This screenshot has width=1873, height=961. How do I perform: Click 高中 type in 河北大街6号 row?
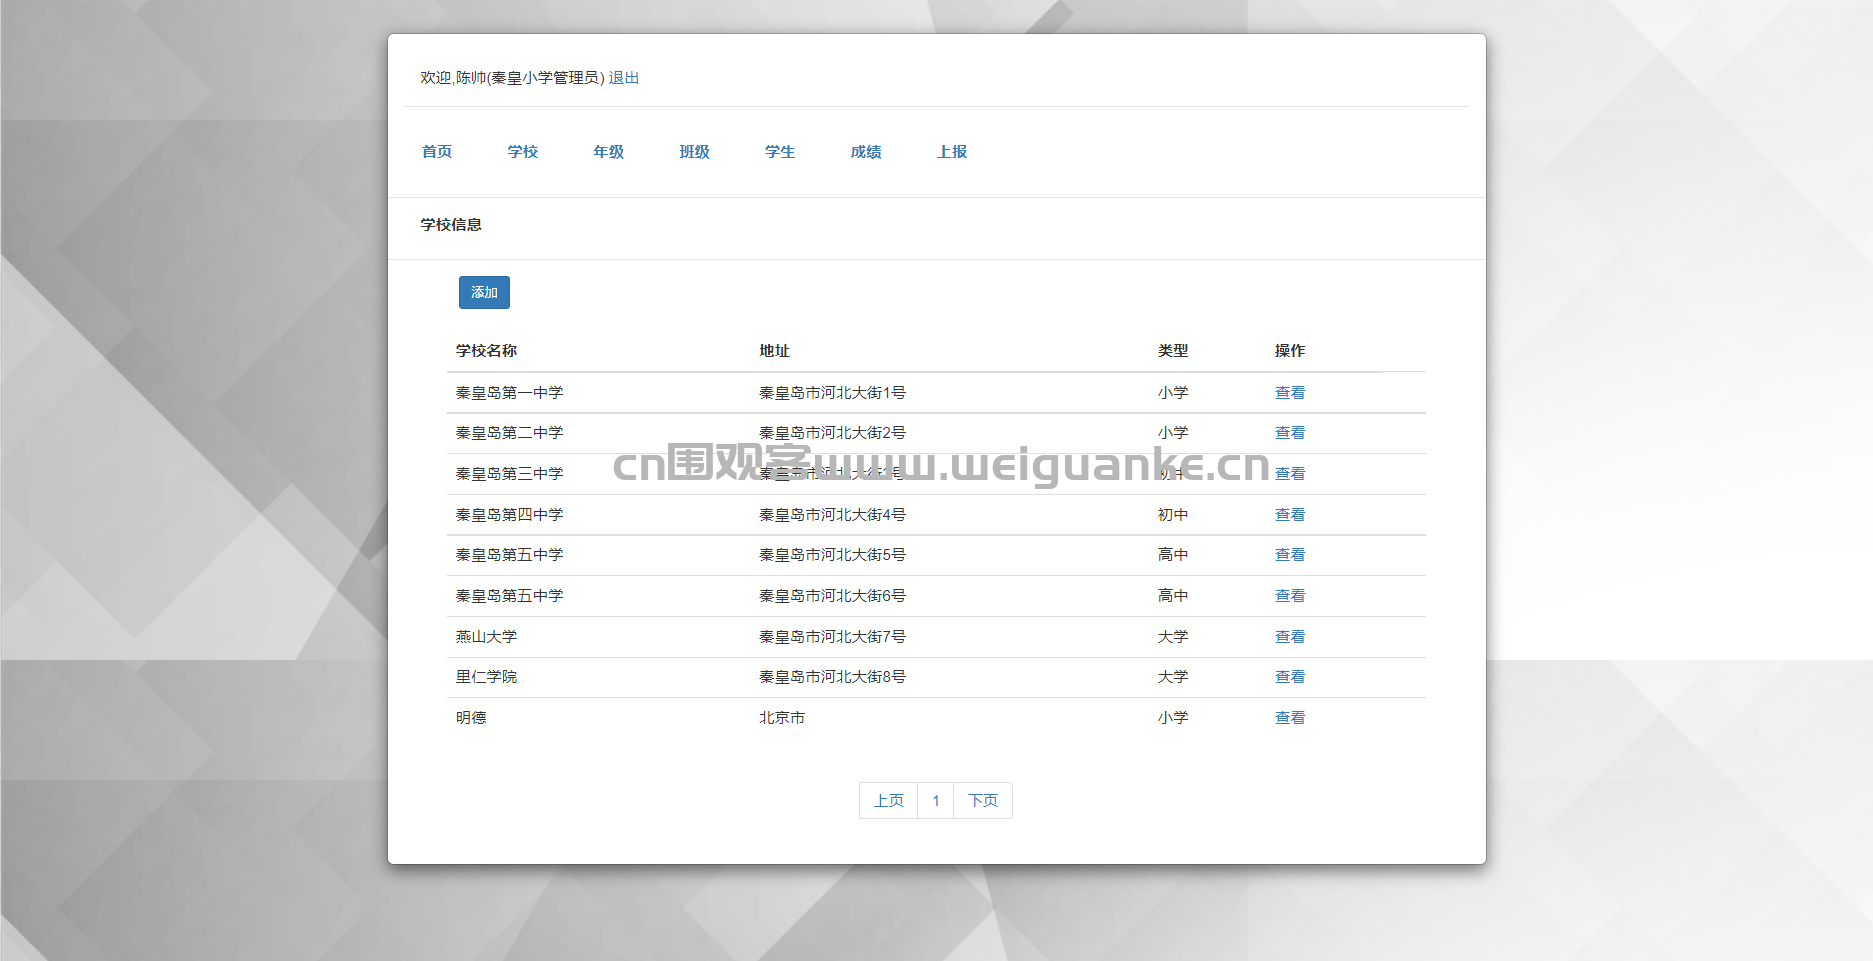[x=1173, y=596]
